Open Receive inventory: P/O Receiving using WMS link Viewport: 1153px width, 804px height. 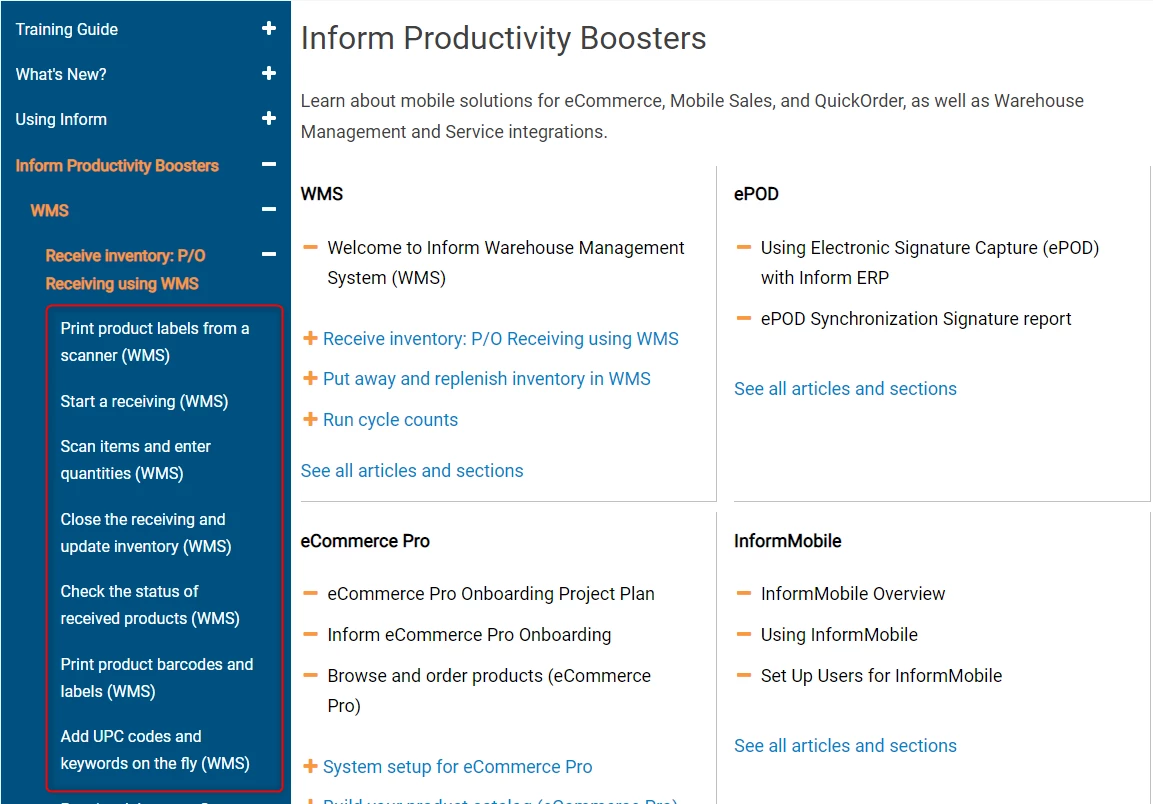[x=501, y=338]
